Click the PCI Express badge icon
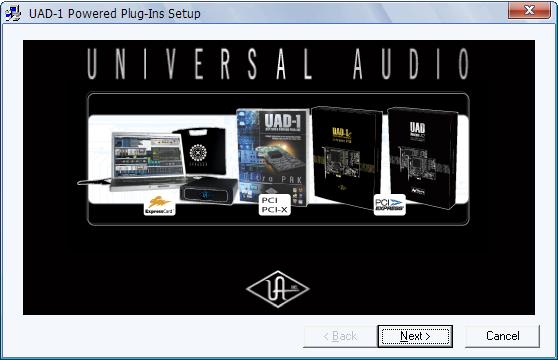 pos(390,205)
